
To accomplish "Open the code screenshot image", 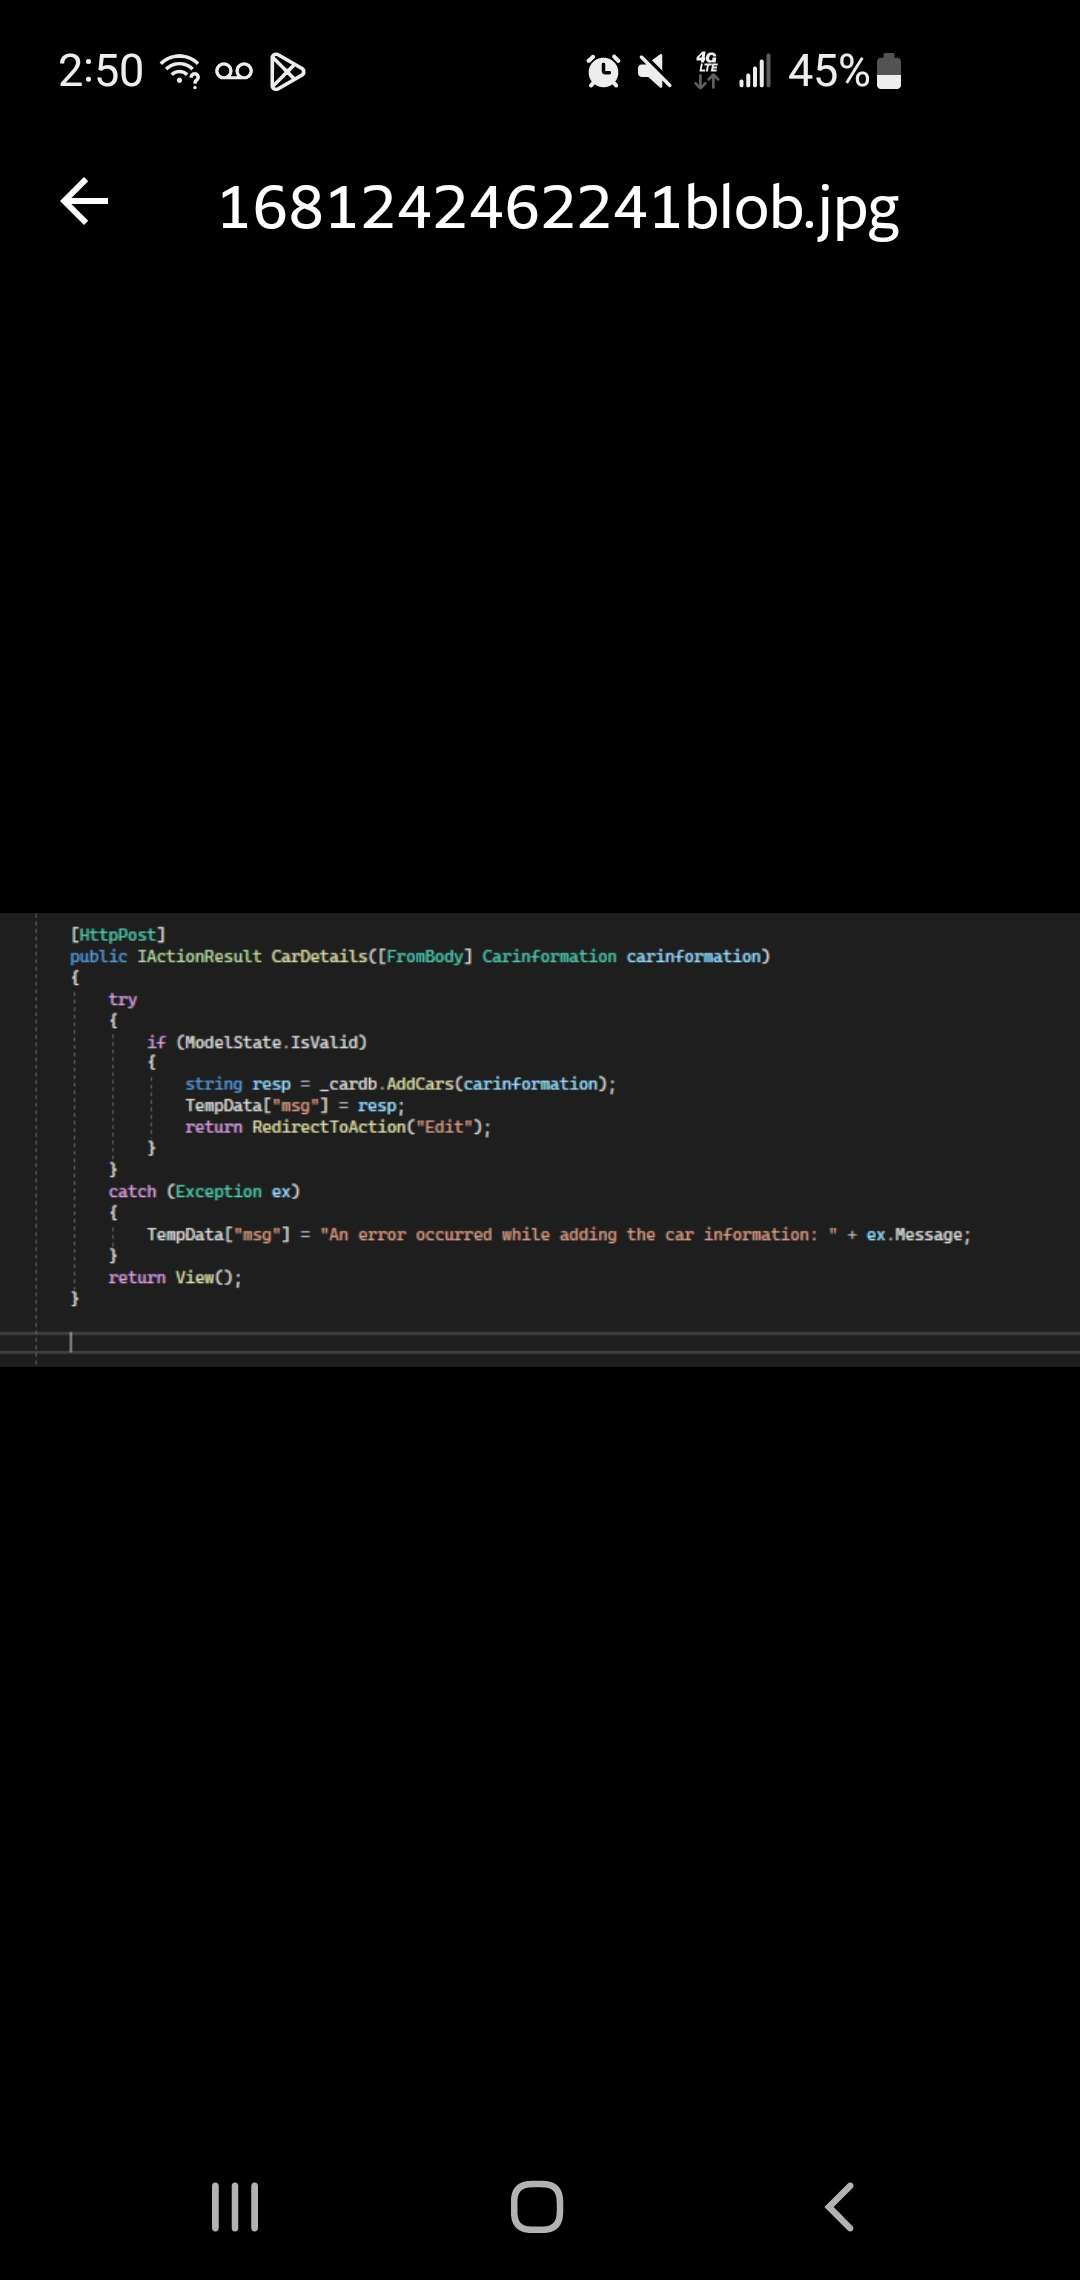I will (540, 1139).
